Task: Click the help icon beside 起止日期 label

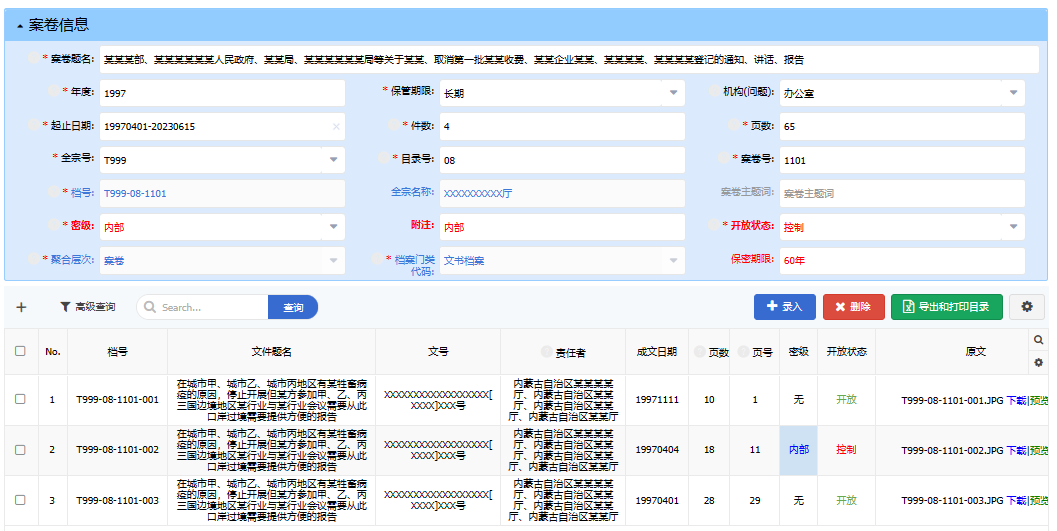Action: tap(34, 125)
